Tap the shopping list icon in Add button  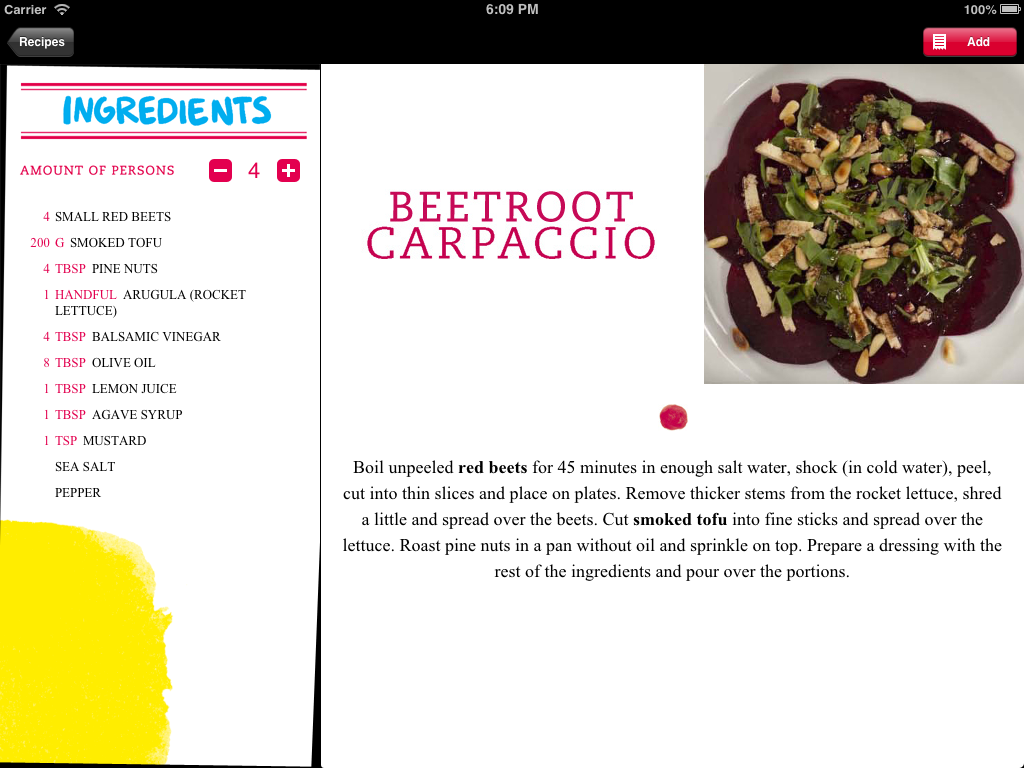coord(939,42)
